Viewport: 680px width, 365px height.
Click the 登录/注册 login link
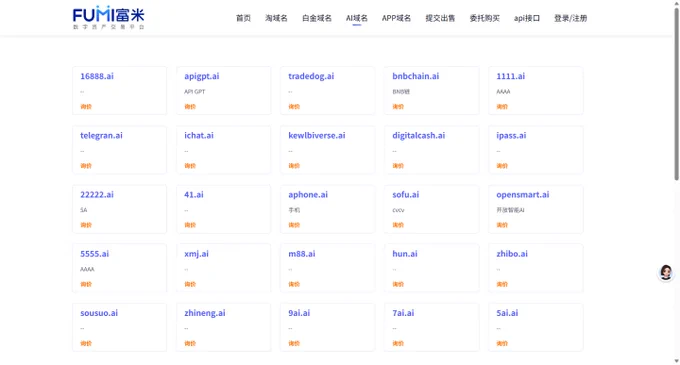pos(570,18)
